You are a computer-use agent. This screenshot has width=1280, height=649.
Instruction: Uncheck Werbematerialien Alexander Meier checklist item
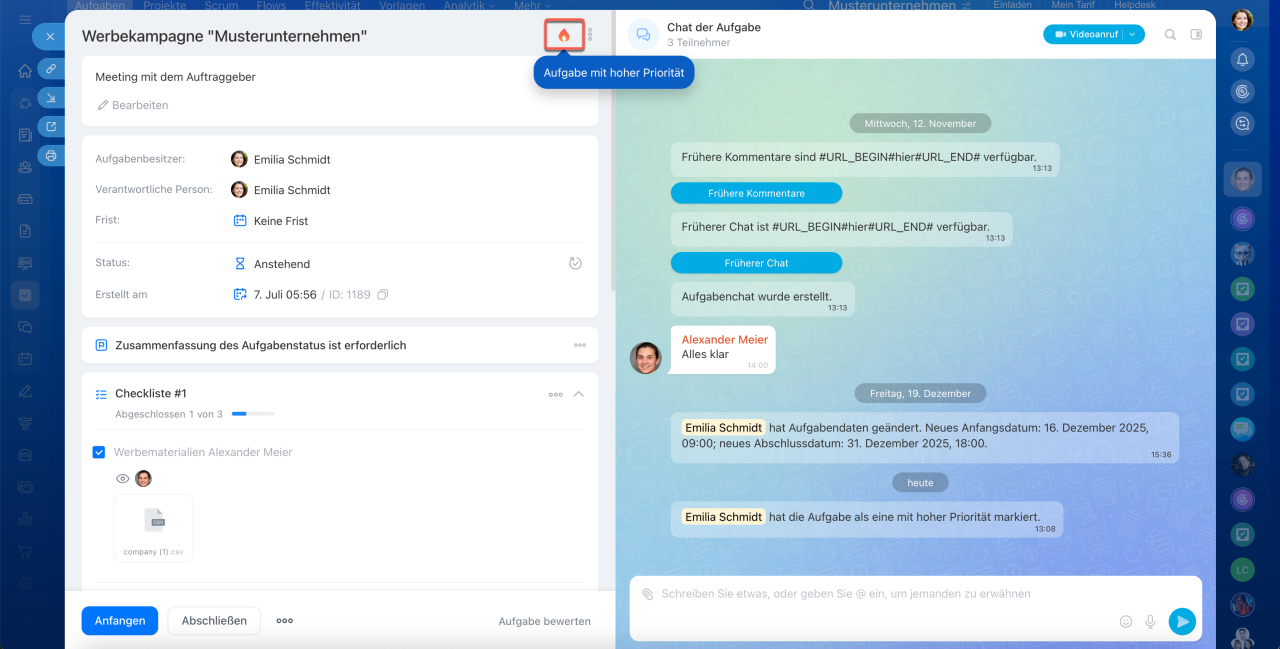(99, 452)
